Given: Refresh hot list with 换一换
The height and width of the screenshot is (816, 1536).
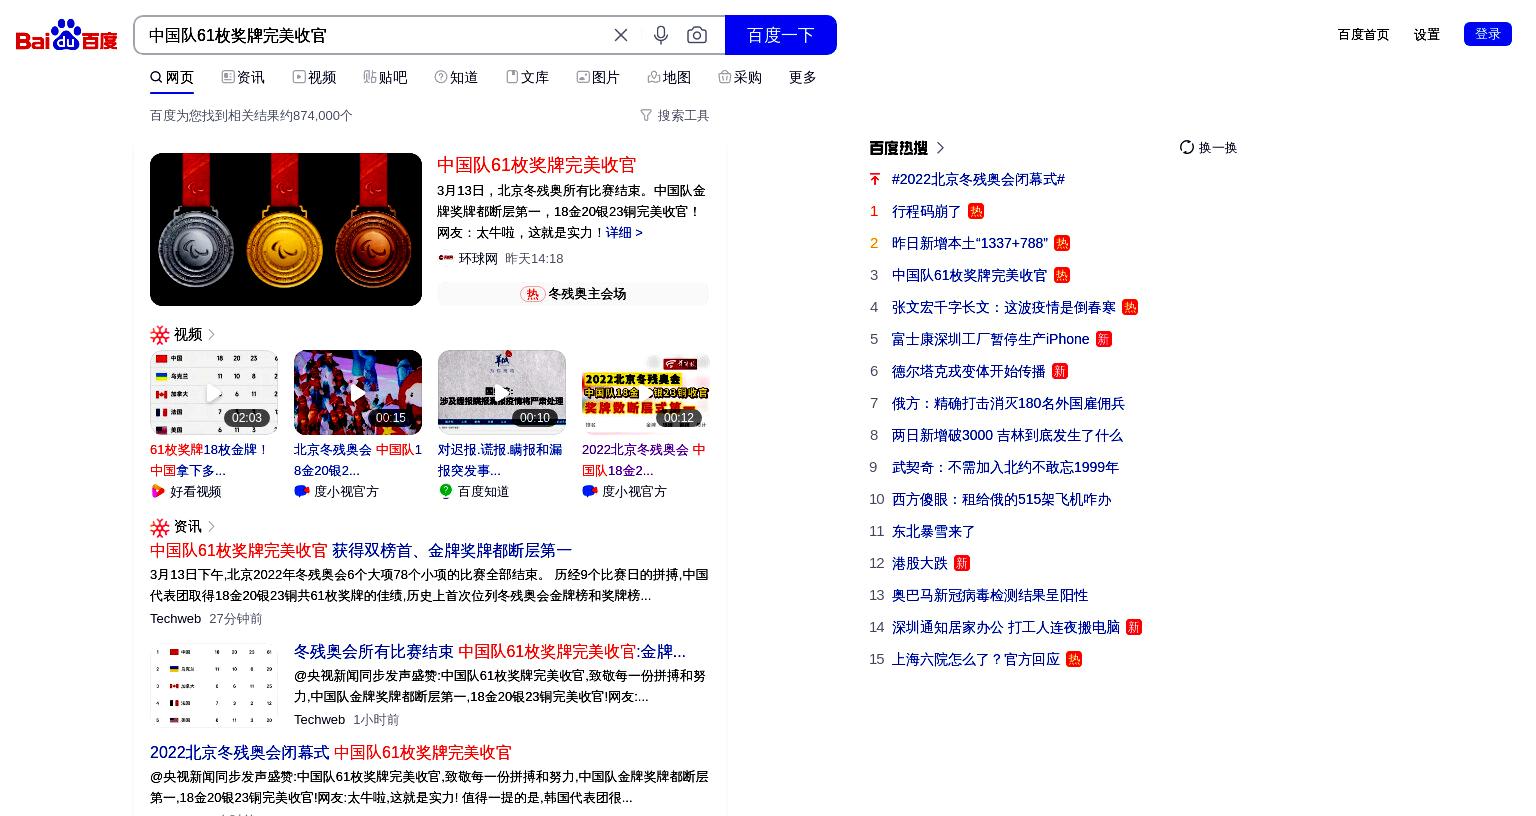Looking at the screenshot, I should [x=1208, y=147].
